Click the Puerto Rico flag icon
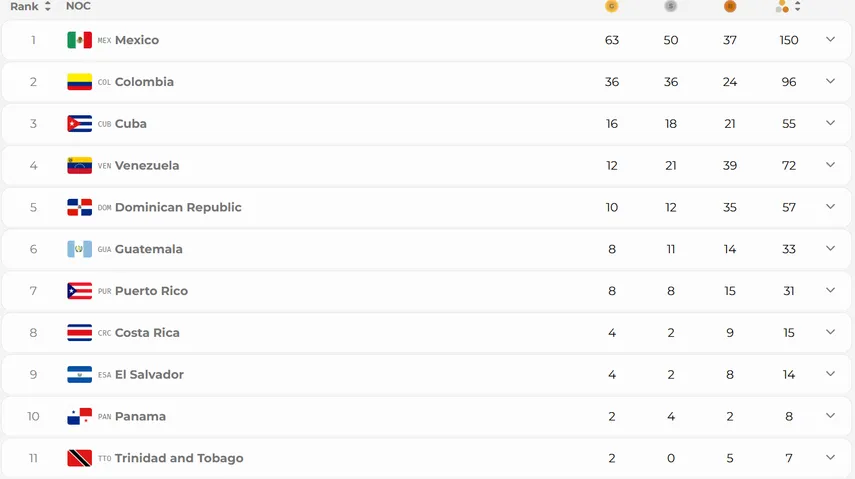Screen dimensions: 855x479 point(80,291)
